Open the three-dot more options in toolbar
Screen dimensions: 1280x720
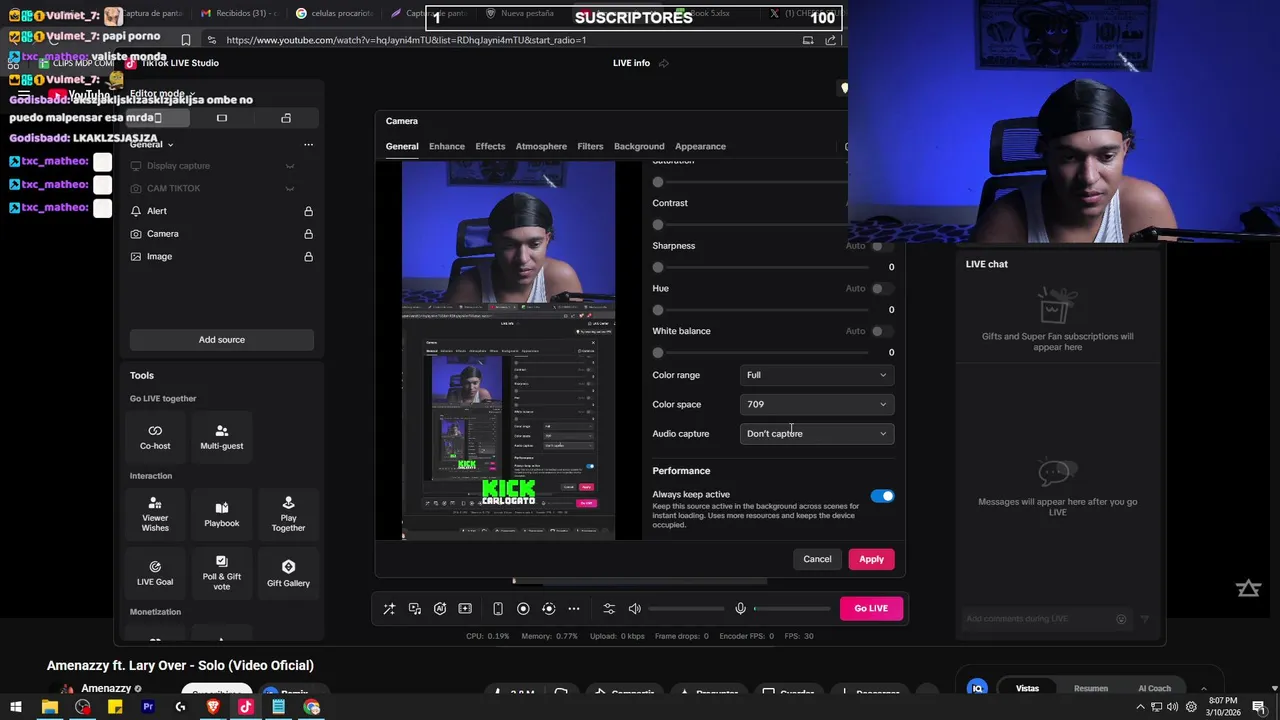574,609
